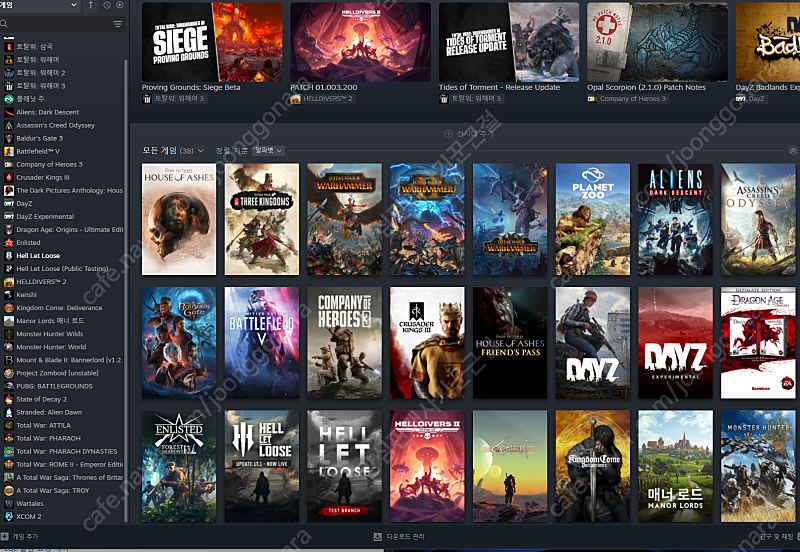Open the 알파벳 sort order dropdown
800x552 pixels.
[x=268, y=150]
